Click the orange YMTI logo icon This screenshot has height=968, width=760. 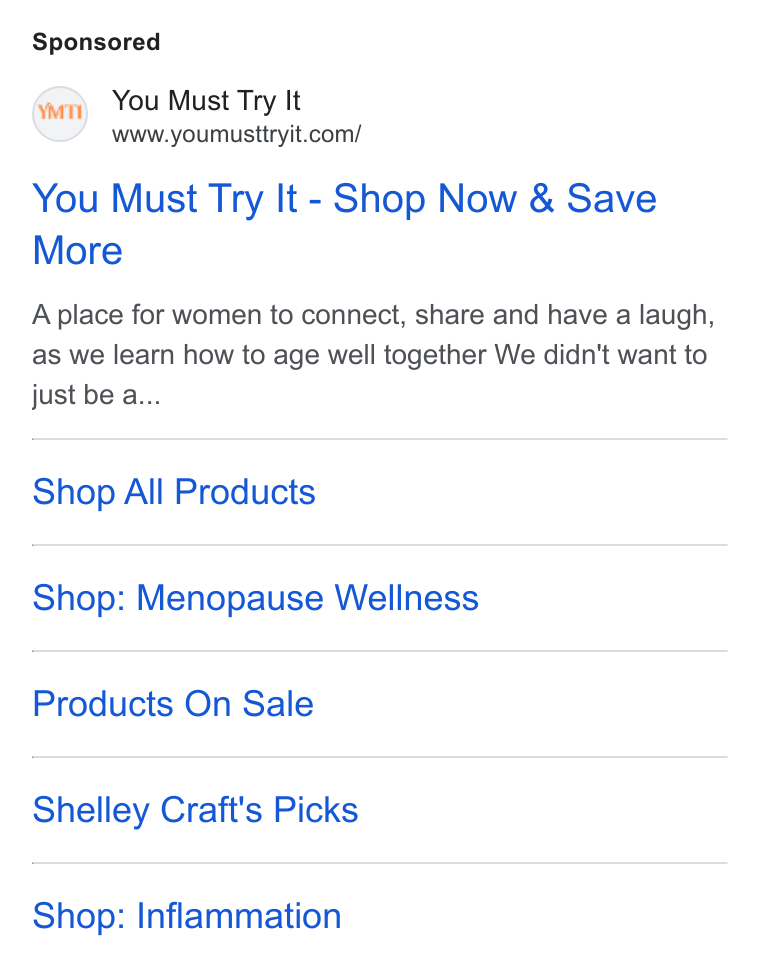(x=60, y=114)
